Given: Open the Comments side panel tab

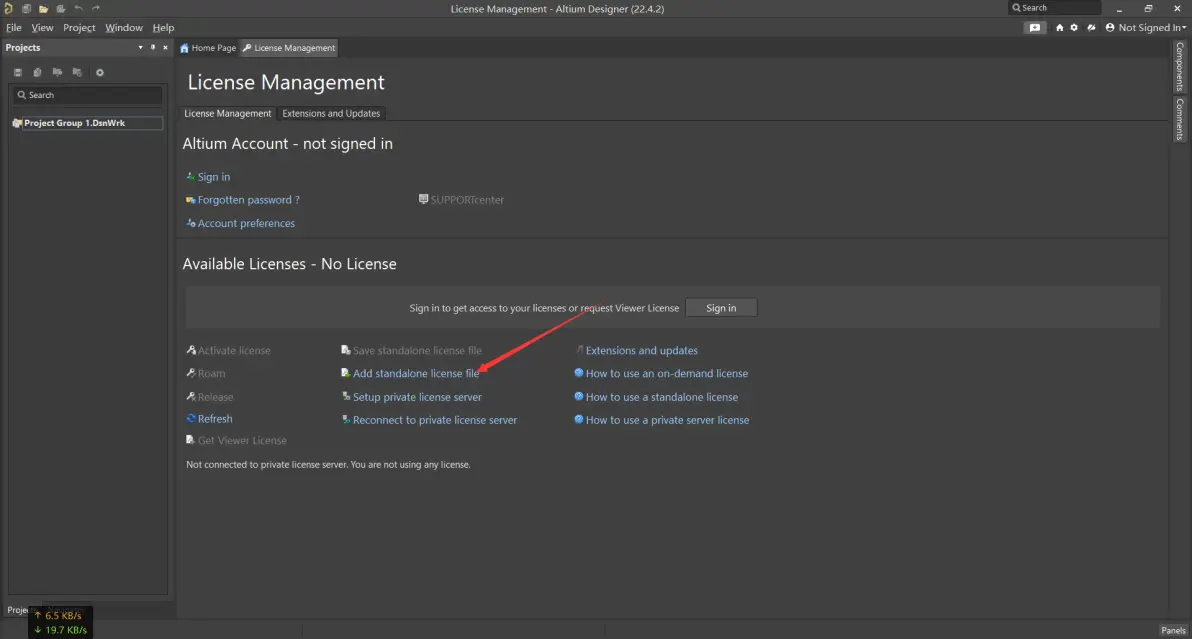Looking at the screenshot, I should tap(1179, 119).
